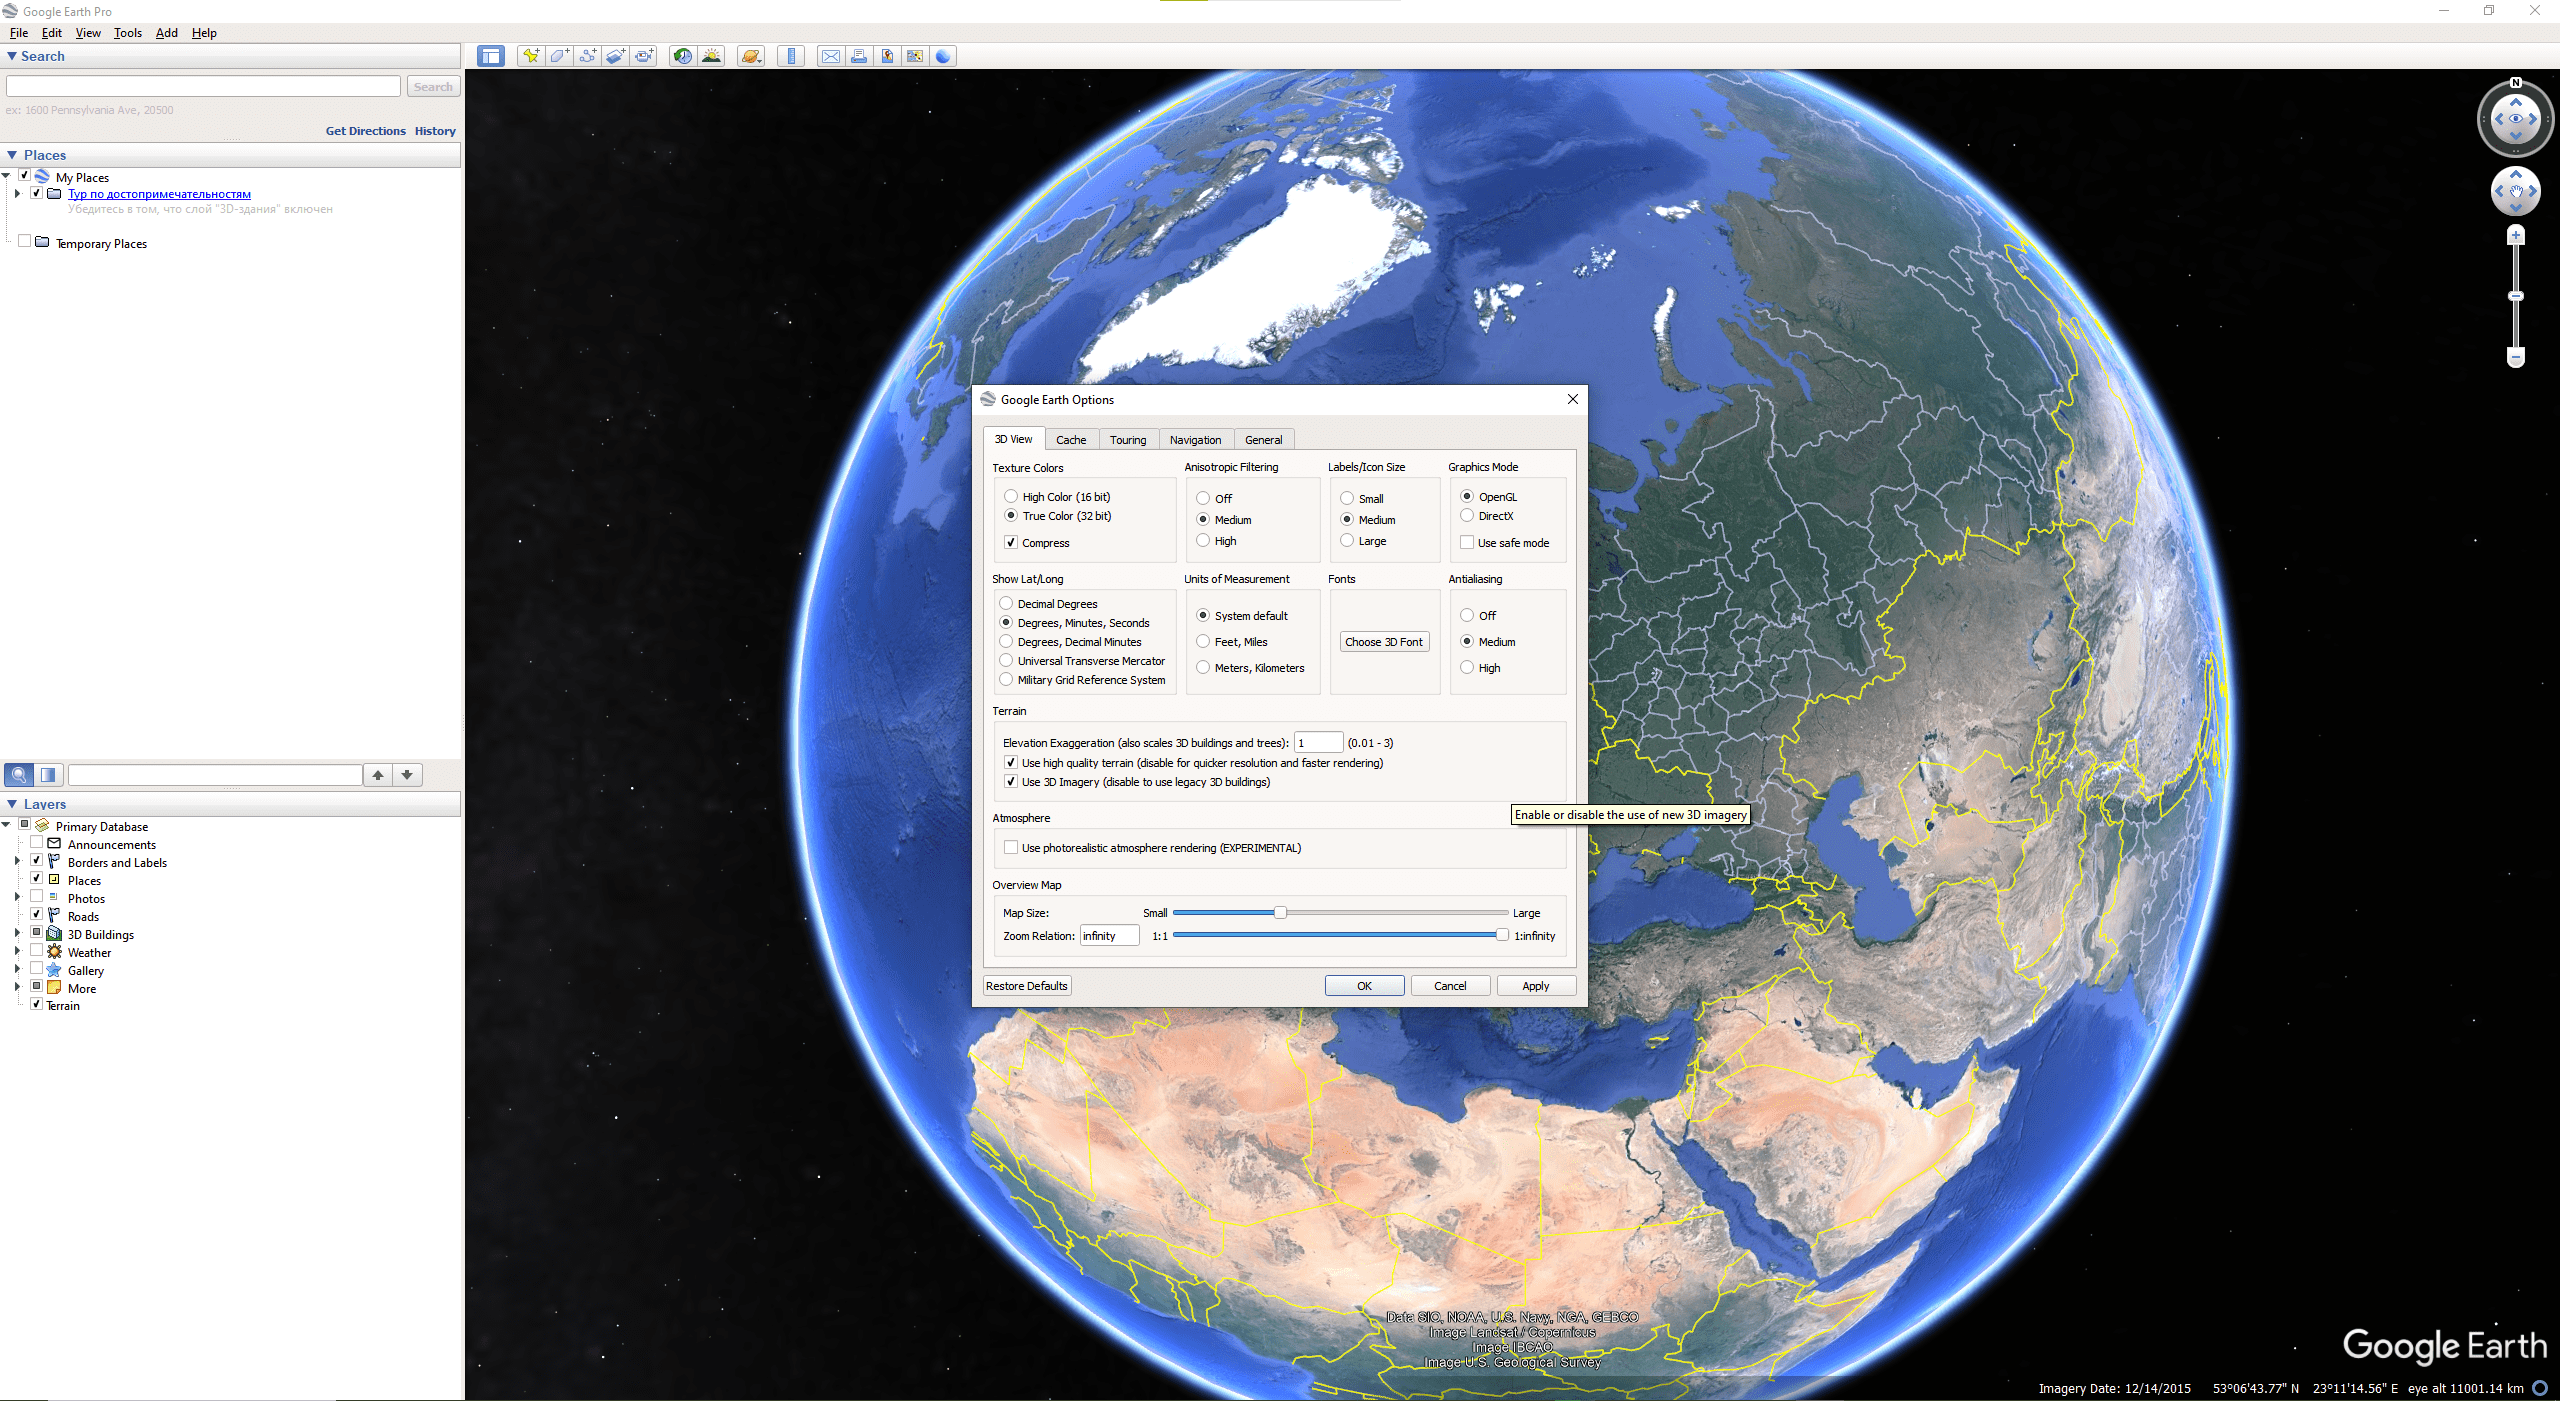Image resolution: width=2560 pixels, height=1401 pixels.
Task: Collapse the Layers panel
Action: pyautogui.click(x=12, y=803)
